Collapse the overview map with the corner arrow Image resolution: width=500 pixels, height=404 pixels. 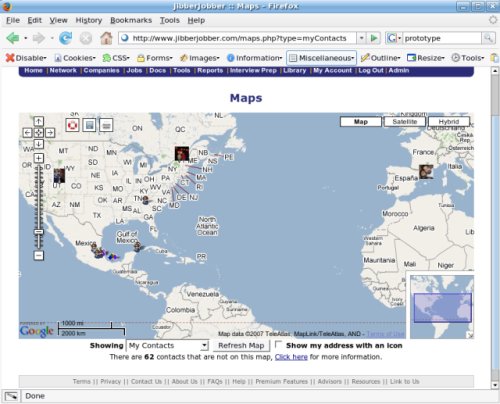(x=470, y=336)
